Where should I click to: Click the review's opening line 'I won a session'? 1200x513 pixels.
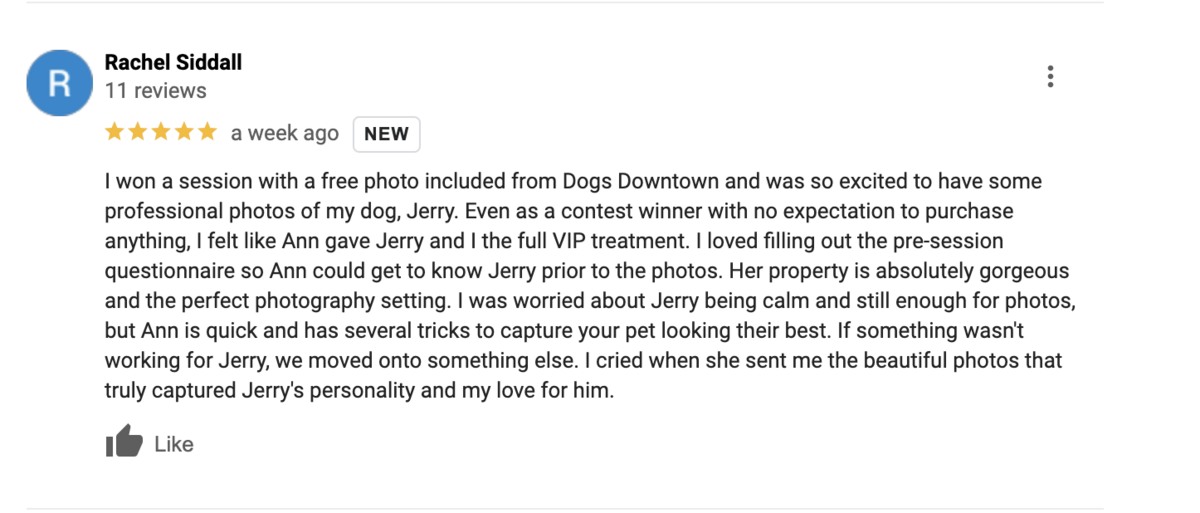point(170,183)
